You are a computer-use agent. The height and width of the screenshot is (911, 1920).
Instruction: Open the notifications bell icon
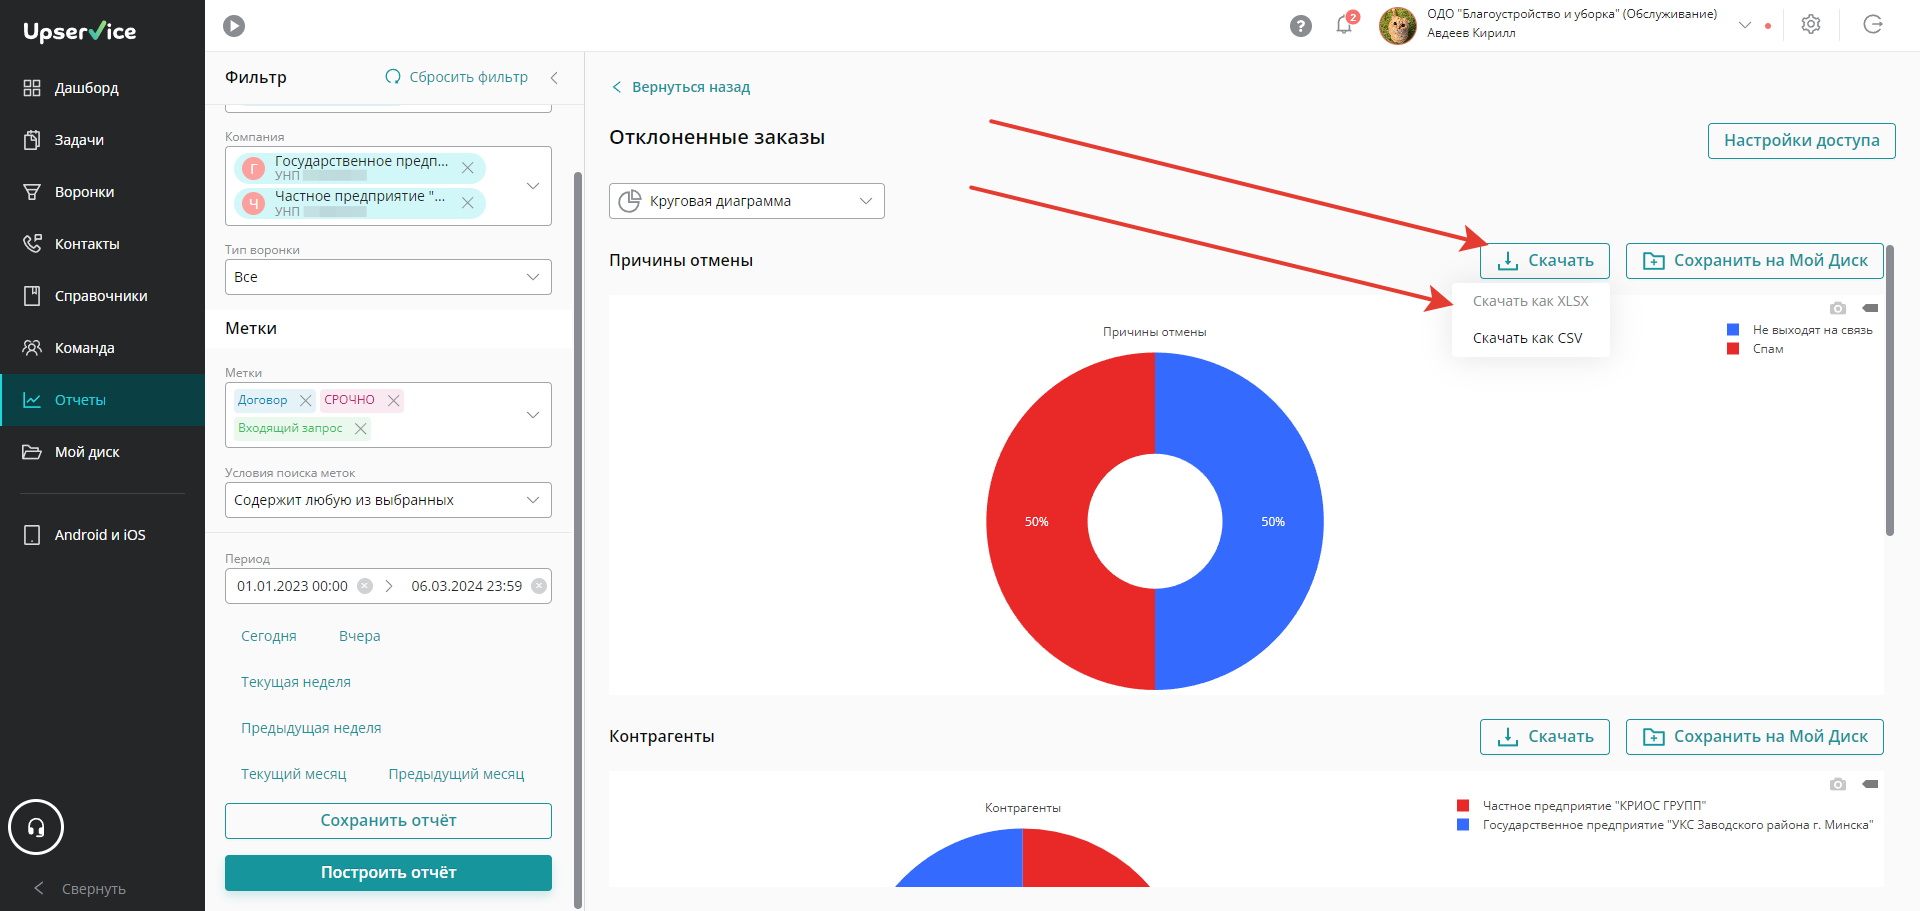click(1345, 24)
